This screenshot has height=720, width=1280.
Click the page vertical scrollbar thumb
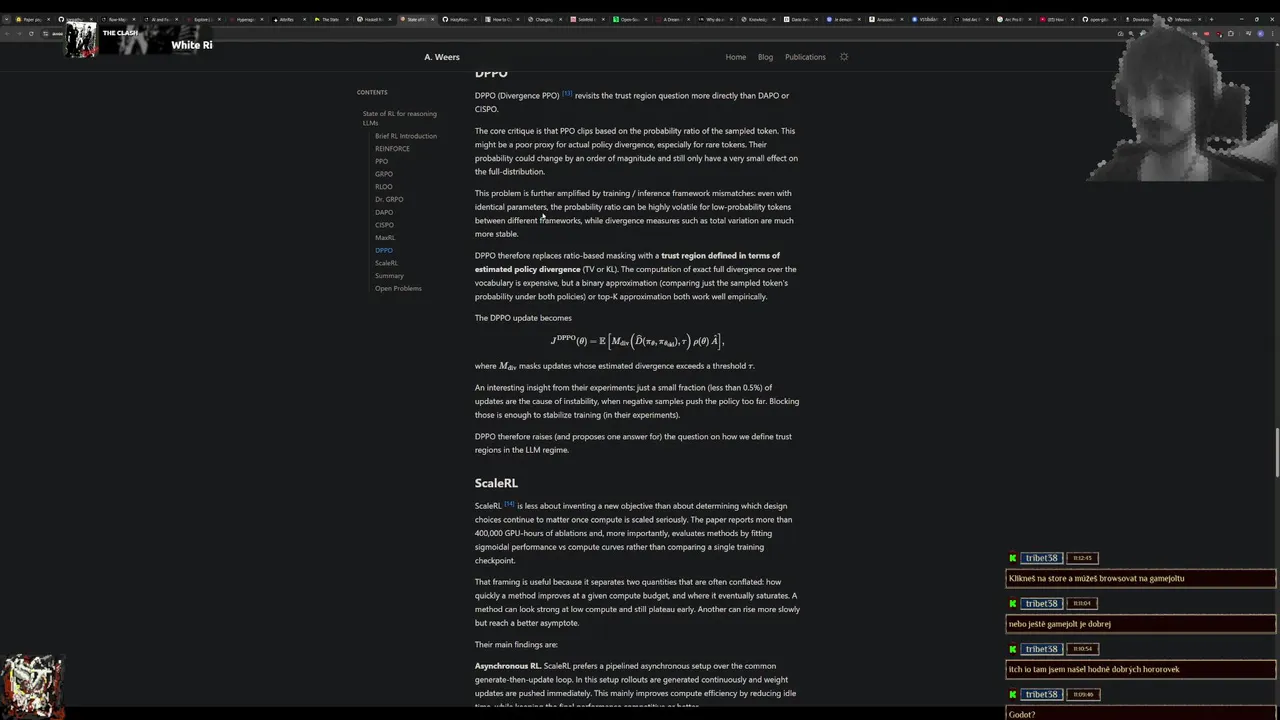pyautogui.click(x=1276, y=453)
